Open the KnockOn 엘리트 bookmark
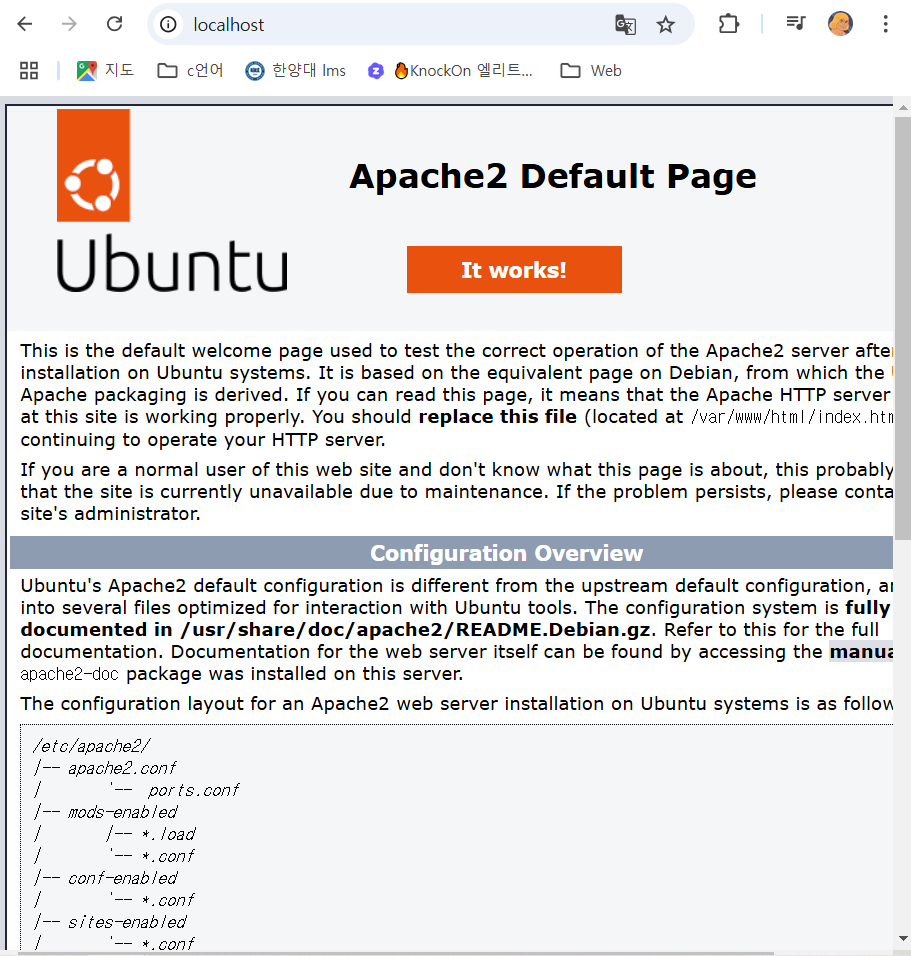This screenshot has height=956, width=911. [x=450, y=71]
